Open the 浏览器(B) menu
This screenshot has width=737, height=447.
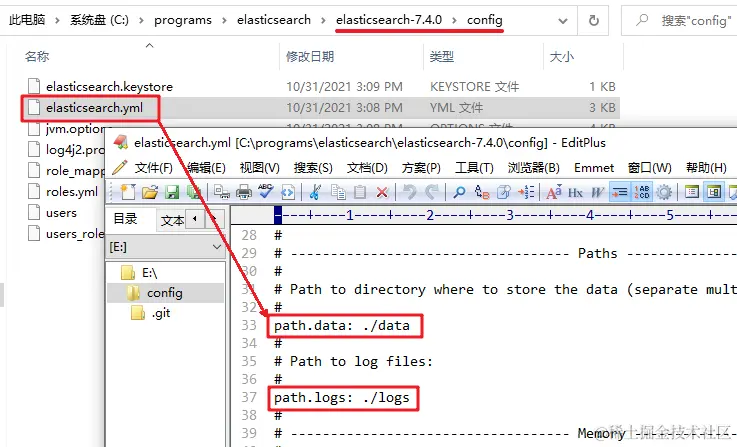coord(533,168)
